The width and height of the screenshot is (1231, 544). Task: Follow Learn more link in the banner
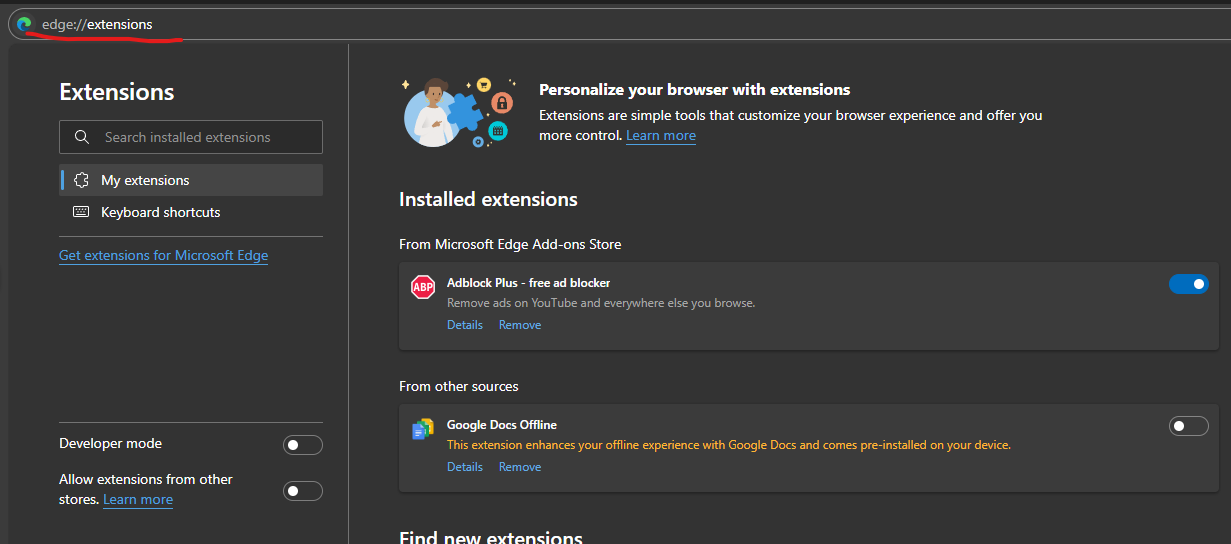click(x=660, y=136)
